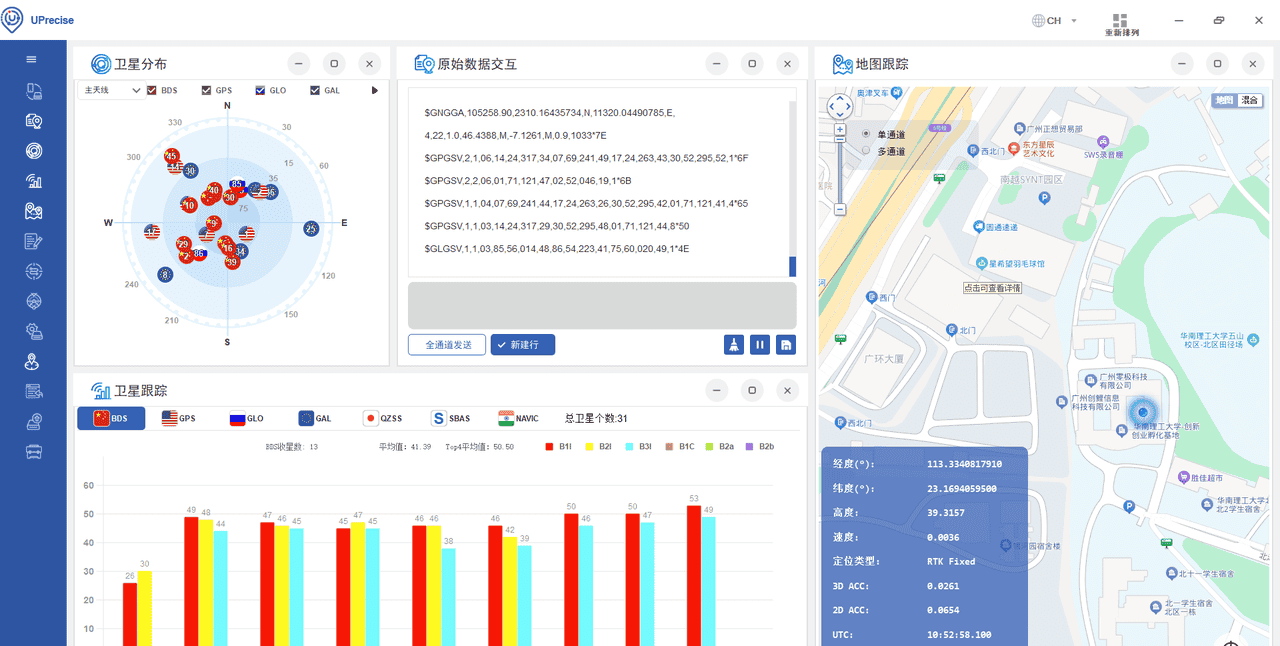Disable the BDS constellation checkbox
Image resolution: width=1280 pixels, height=646 pixels.
[152, 90]
